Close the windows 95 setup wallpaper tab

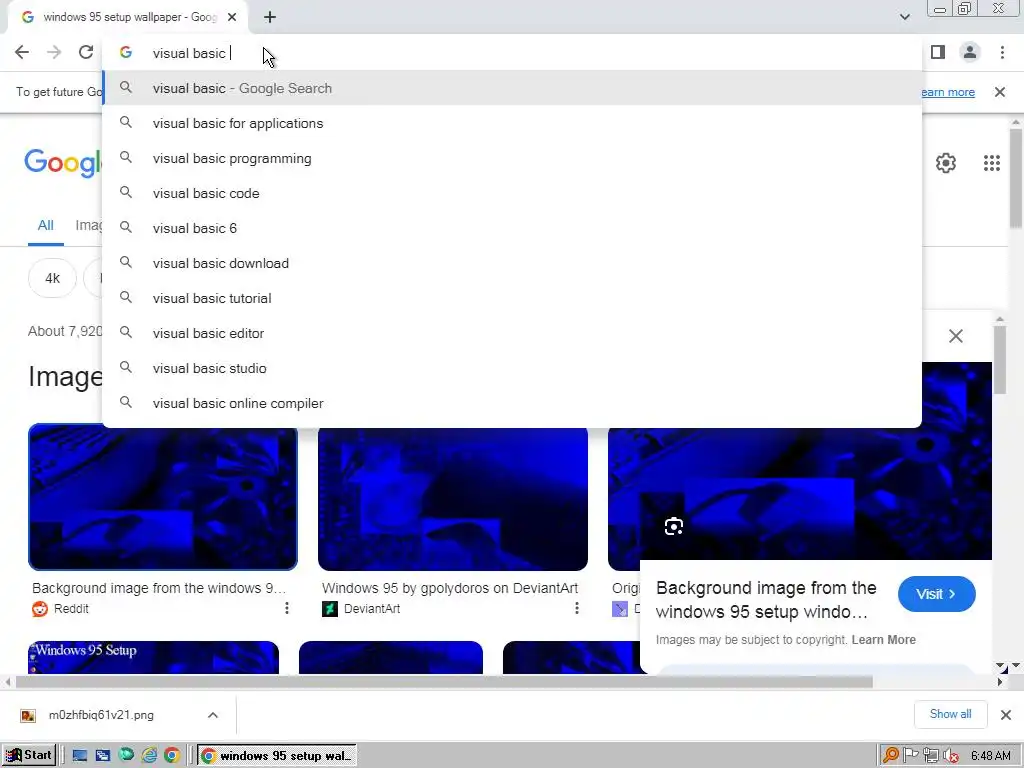click(232, 17)
